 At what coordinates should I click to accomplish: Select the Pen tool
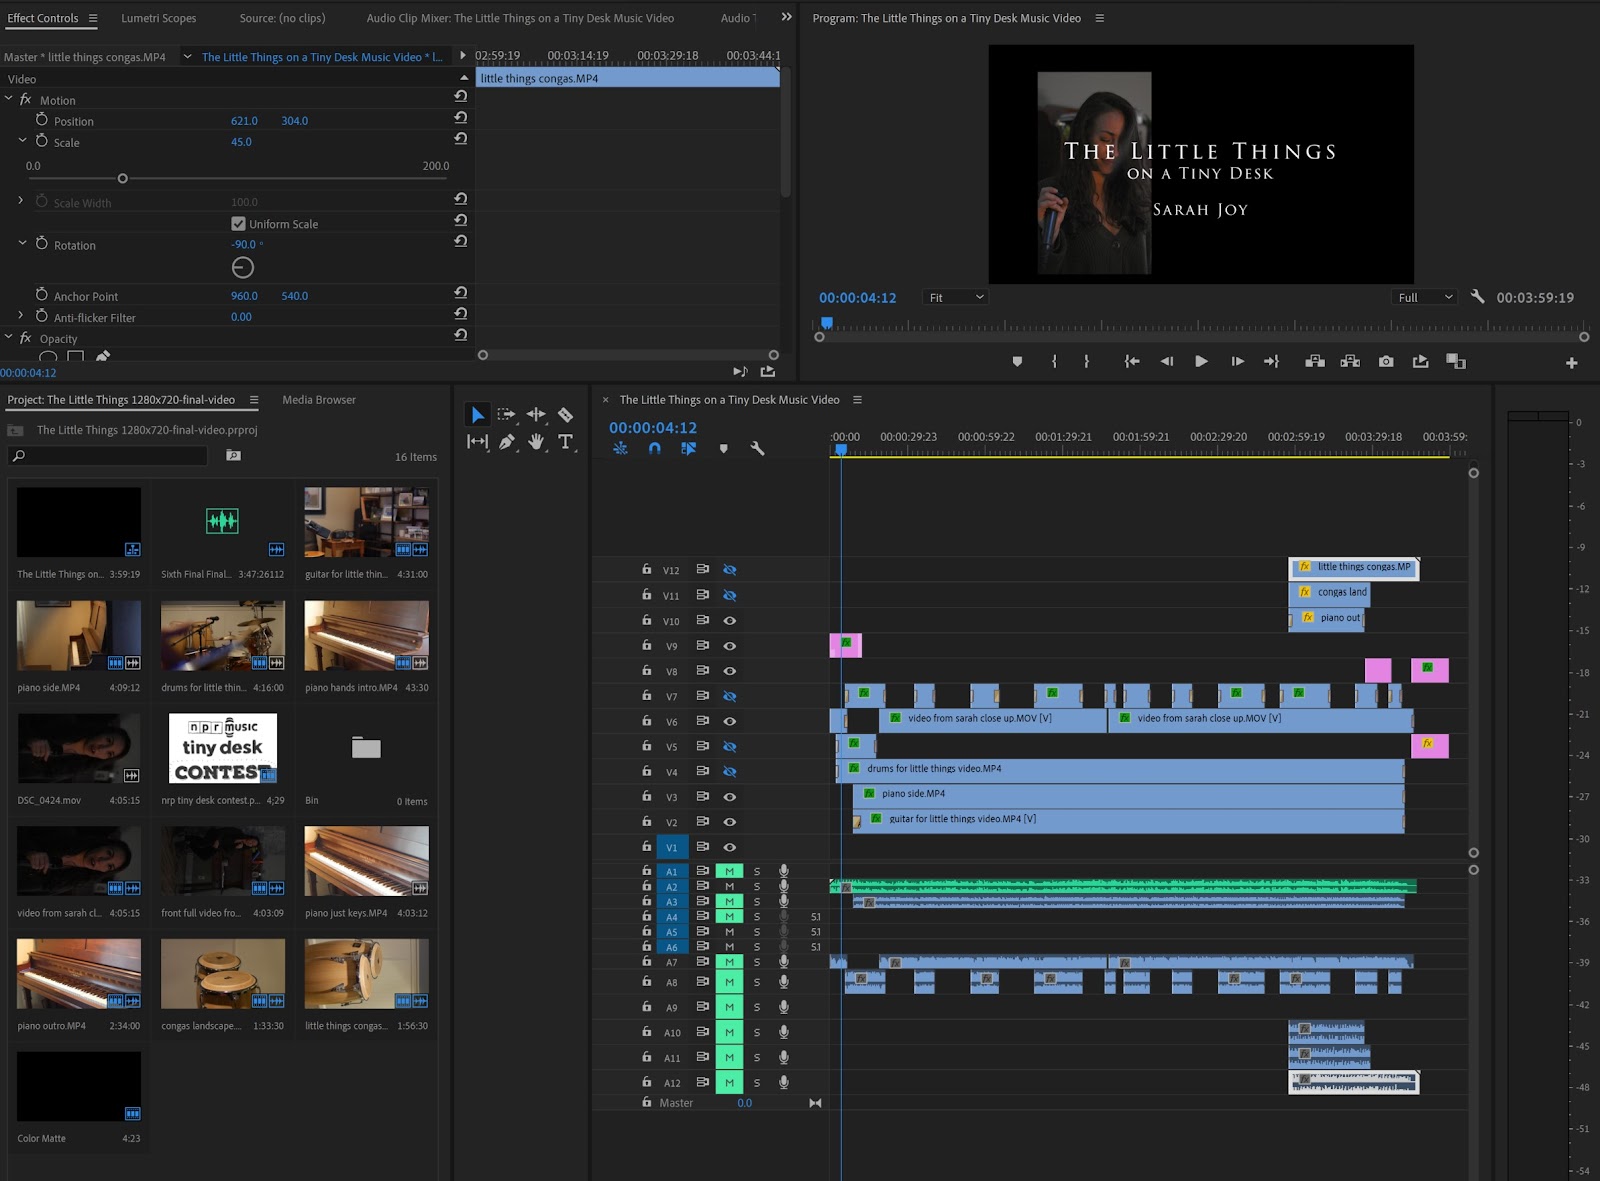click(507, 442)
